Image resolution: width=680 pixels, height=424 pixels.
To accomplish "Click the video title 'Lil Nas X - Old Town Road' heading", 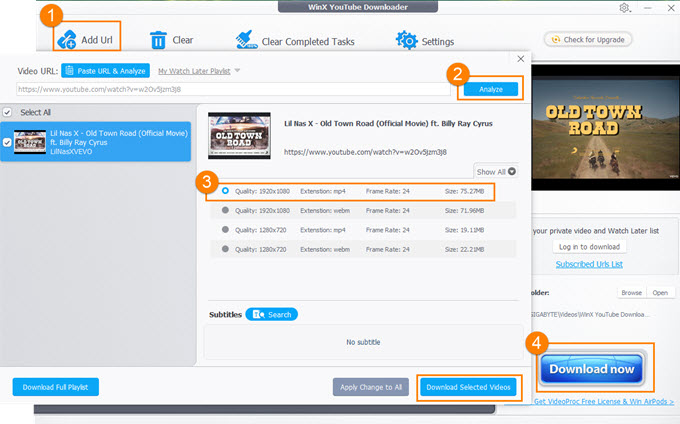I will [388, 124].
